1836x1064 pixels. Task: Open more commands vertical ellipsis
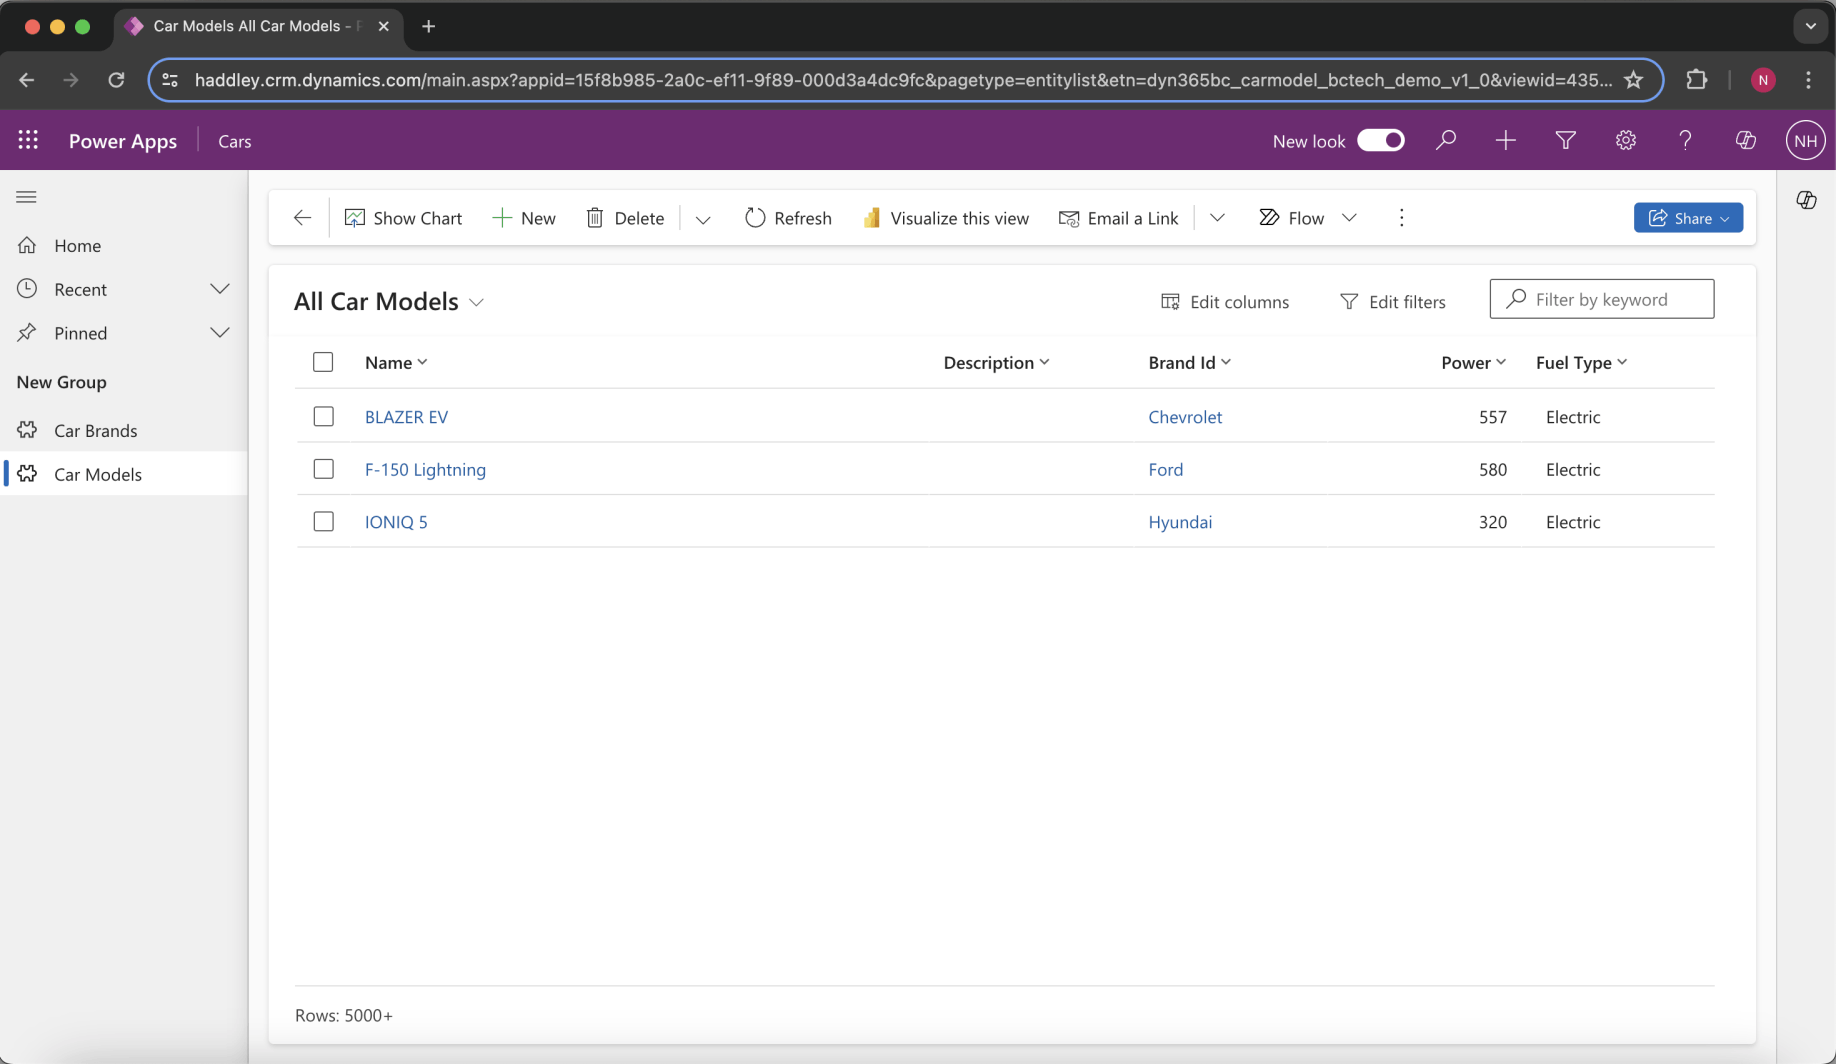pyautogui.click(x=1401, y=218)
